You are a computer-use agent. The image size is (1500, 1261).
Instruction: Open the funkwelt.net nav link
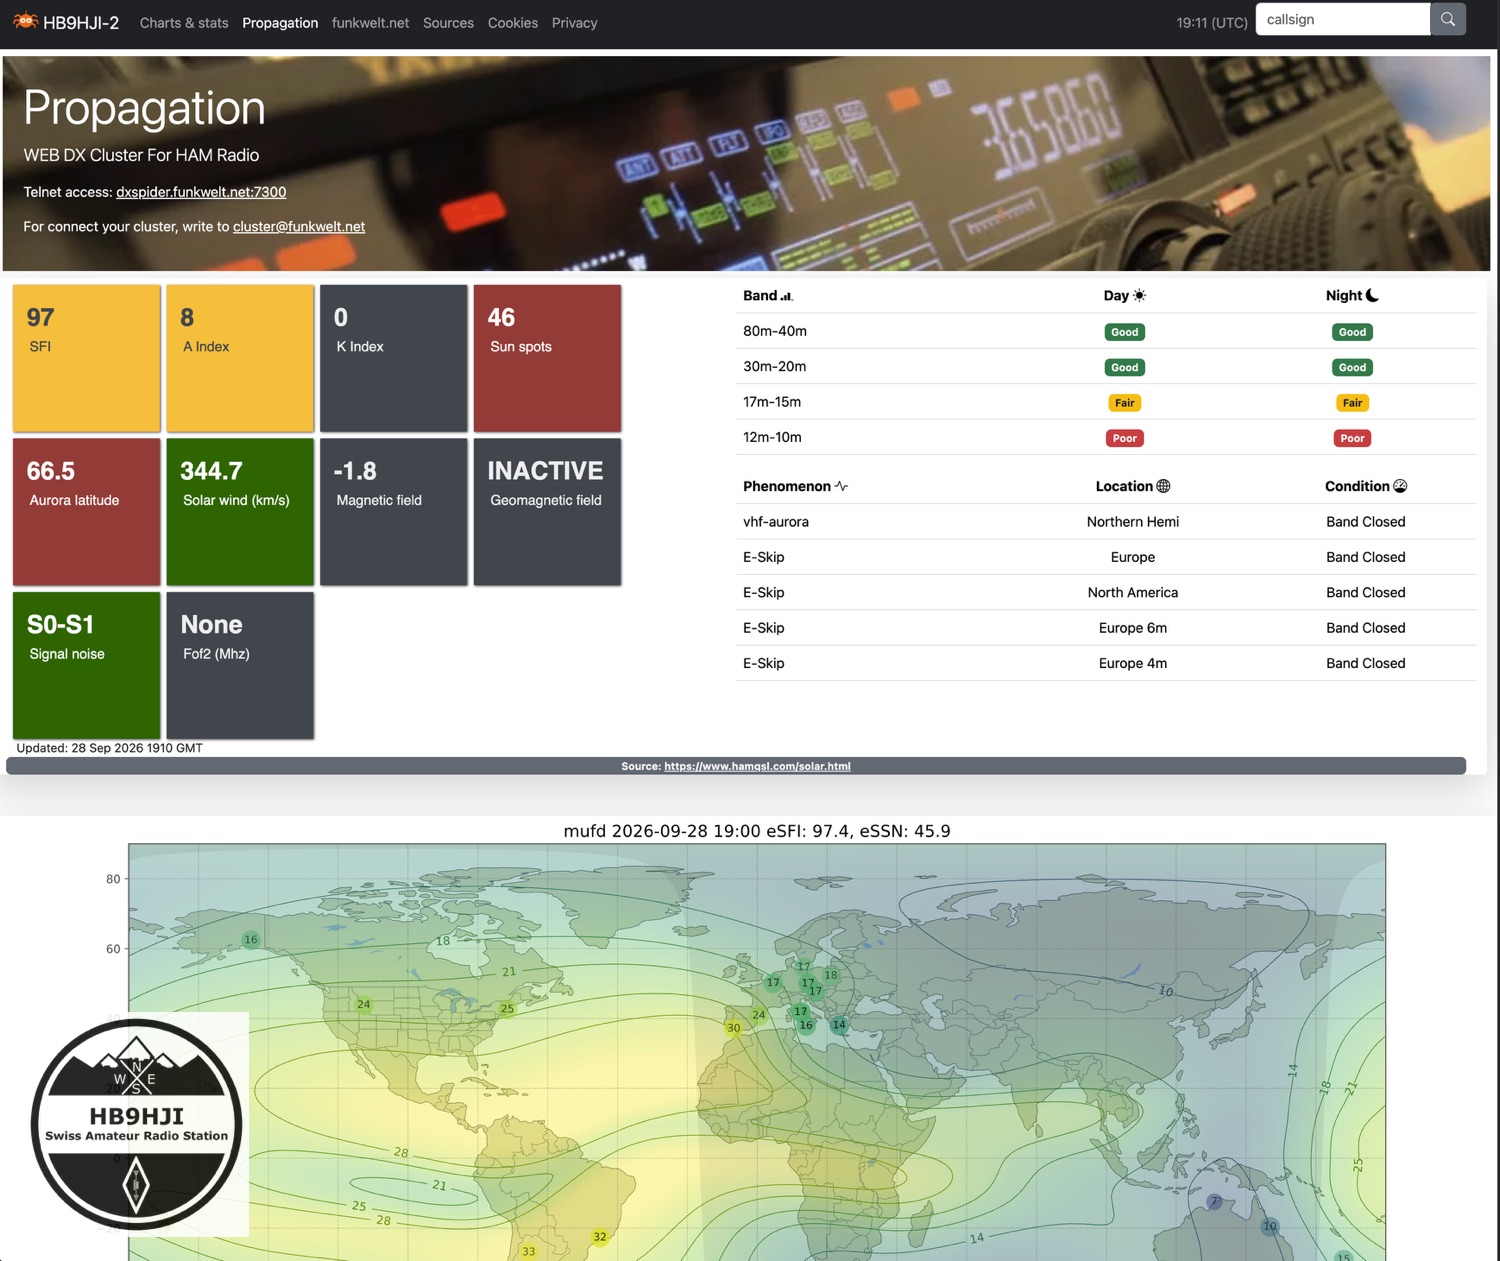[x=370, y=22]
